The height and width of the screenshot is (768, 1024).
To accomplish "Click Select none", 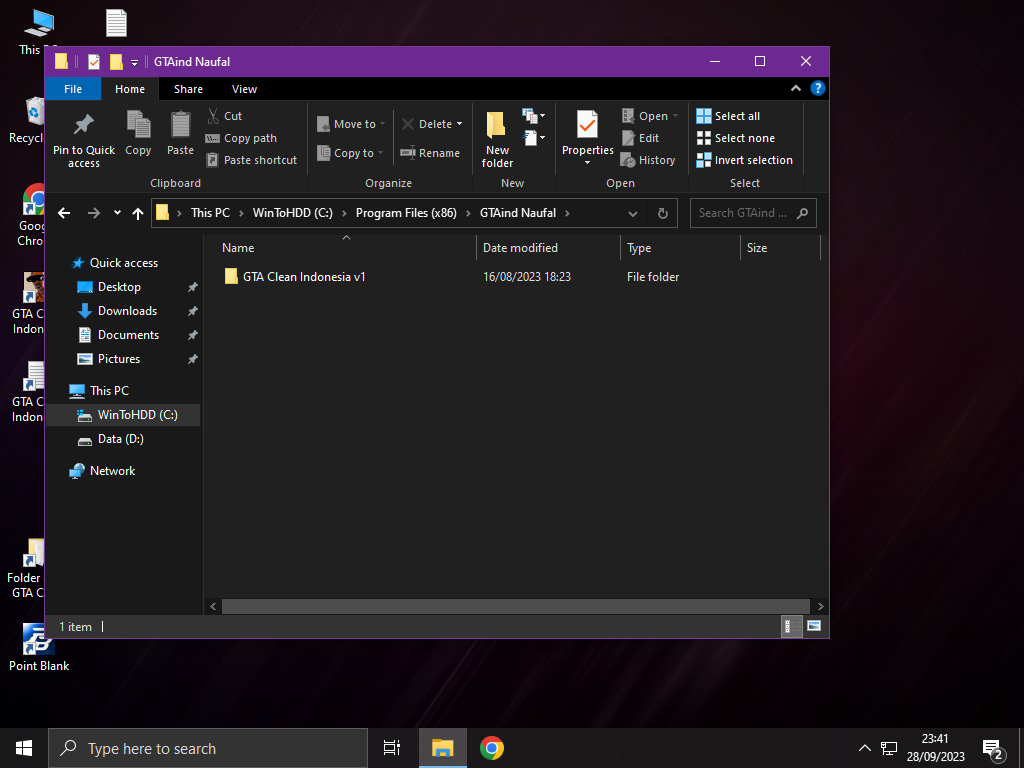I will click(735, 138).
